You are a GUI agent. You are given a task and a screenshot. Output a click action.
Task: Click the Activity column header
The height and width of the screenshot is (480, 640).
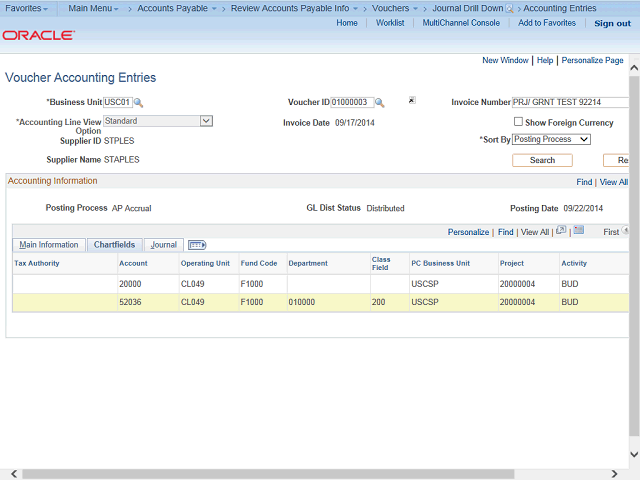tap(574, 264)
